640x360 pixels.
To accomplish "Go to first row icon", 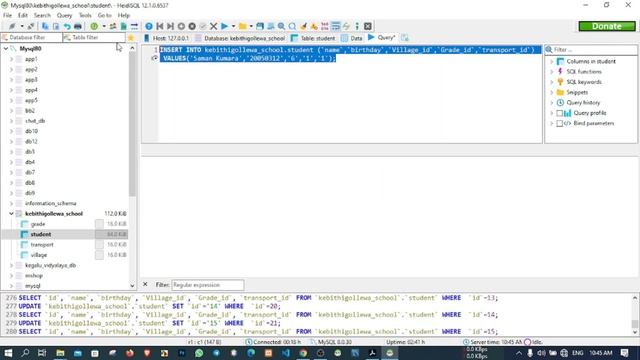I will click(160, 26).
